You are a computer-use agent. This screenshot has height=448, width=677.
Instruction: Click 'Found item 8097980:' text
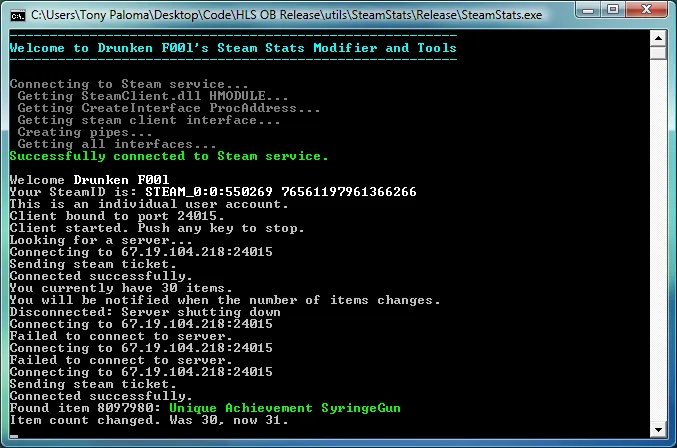85,408
